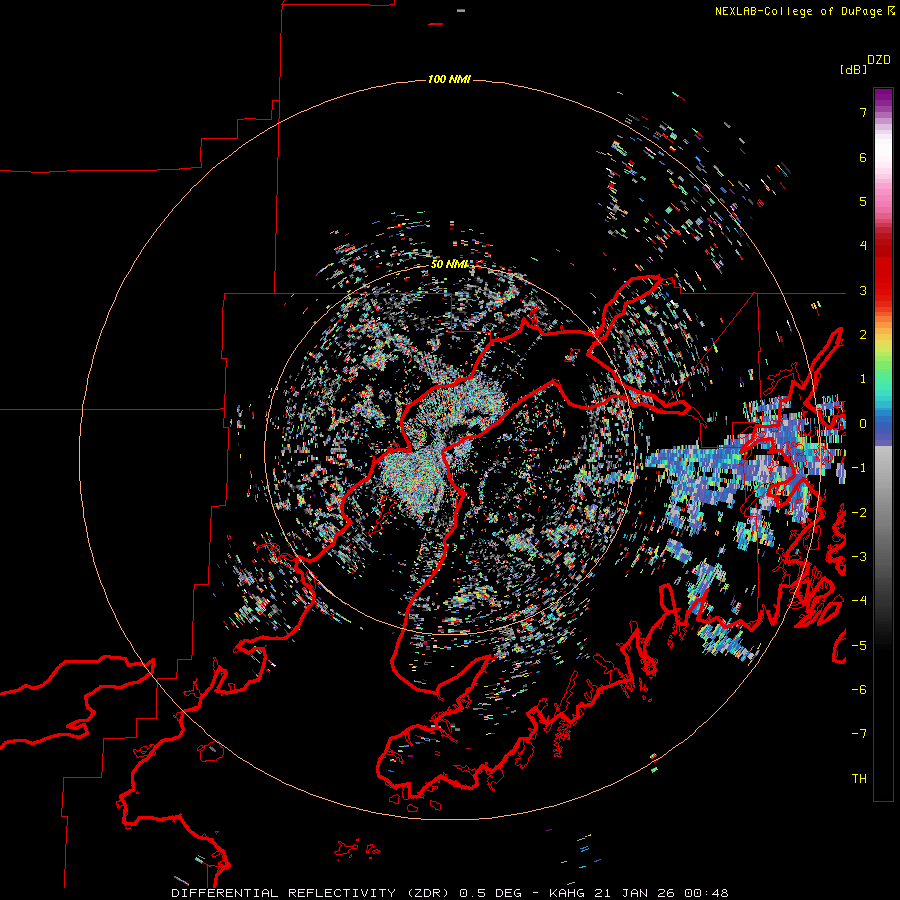Click the legend value -4

coord(859,601)
